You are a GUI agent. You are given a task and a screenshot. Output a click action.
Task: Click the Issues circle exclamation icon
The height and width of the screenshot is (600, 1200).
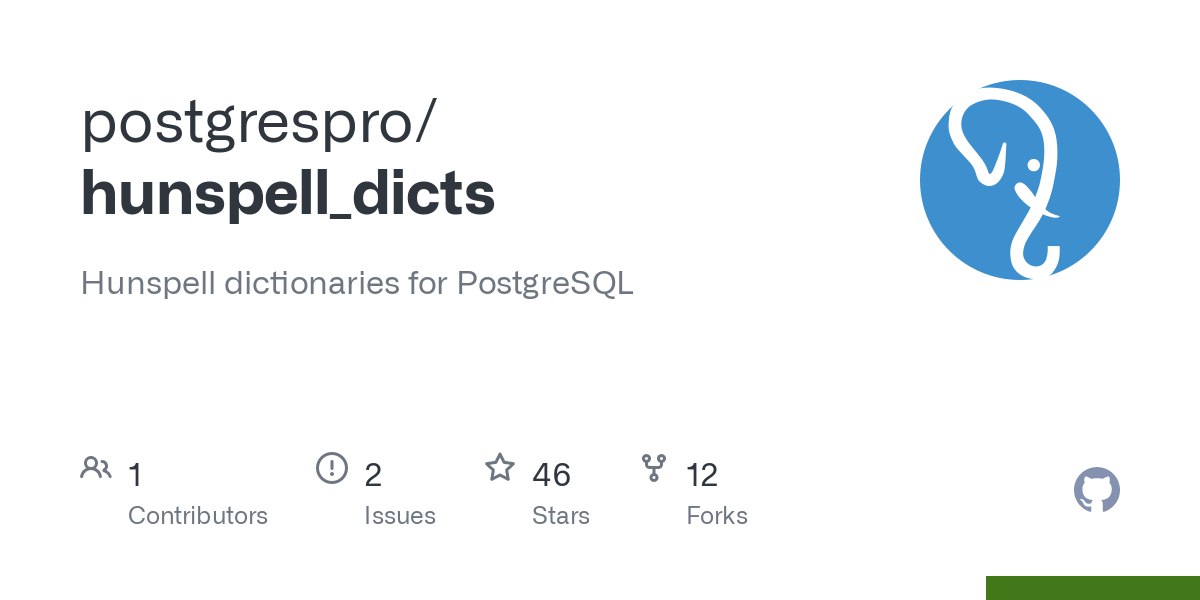[x=331, y=467]
